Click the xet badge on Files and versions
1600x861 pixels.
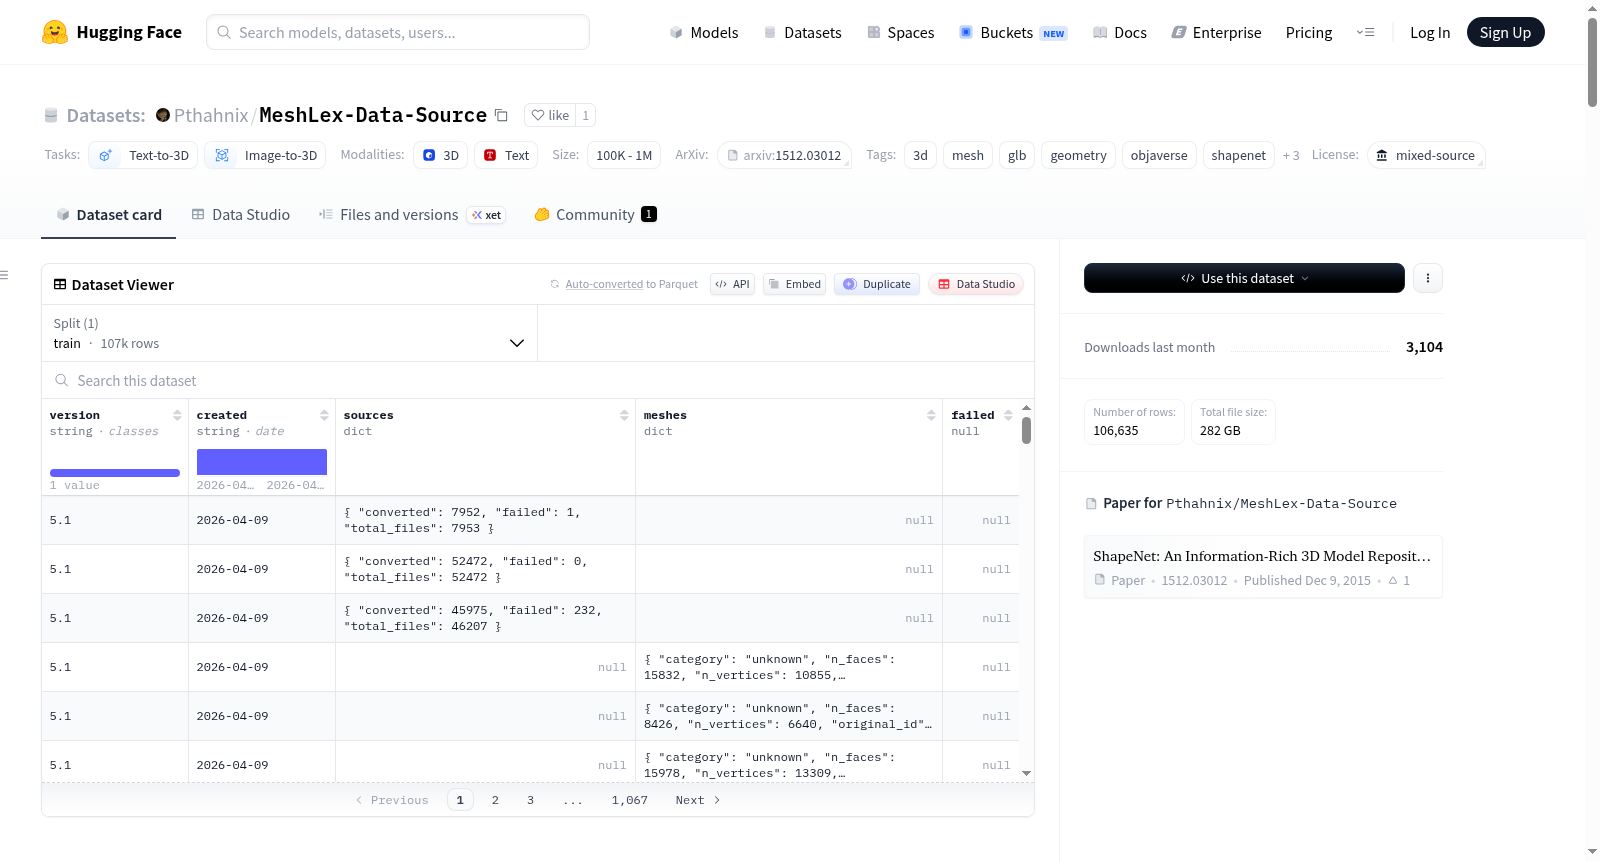487,215
